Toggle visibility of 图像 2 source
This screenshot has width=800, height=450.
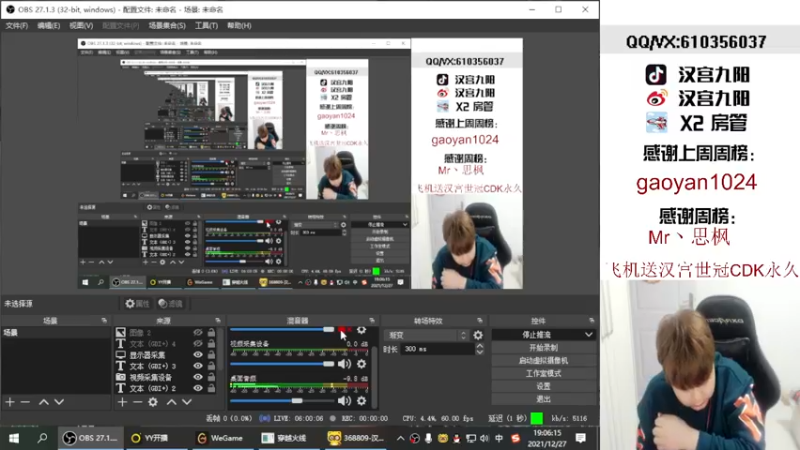197,332
